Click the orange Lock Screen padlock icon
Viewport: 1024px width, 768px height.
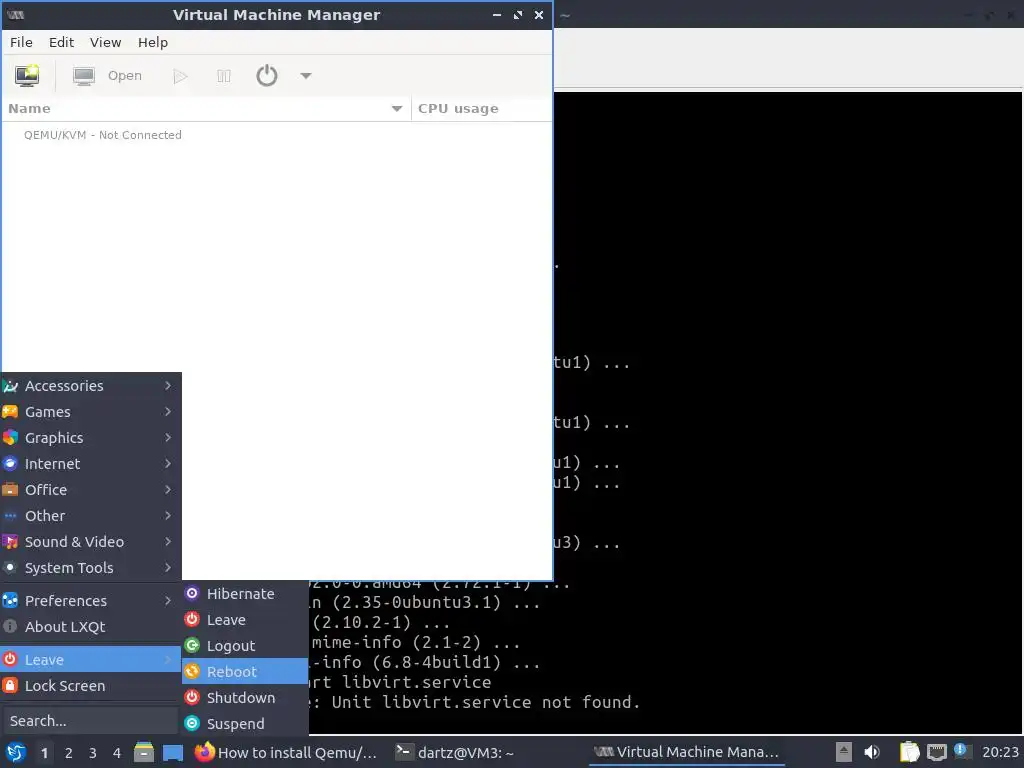pyautogui.click(x=10, y=686)
